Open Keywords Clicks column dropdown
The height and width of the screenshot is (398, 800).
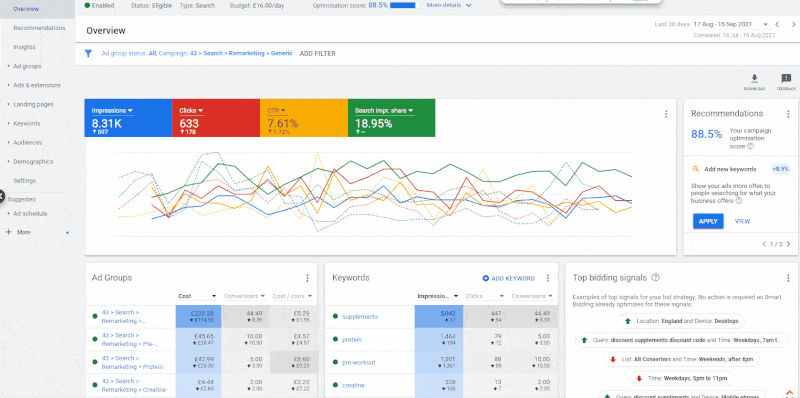pyautogui.click(x=502, y=296)
